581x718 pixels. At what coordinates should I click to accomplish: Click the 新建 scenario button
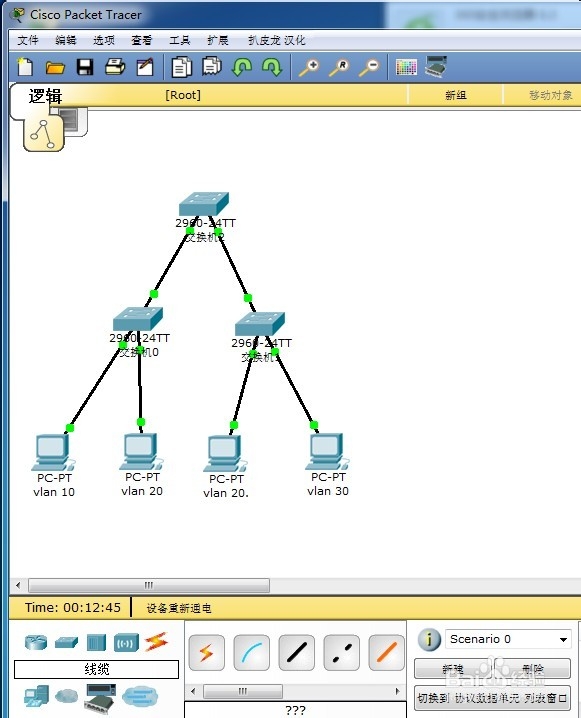pyautogui.click(x=453, y=669)
